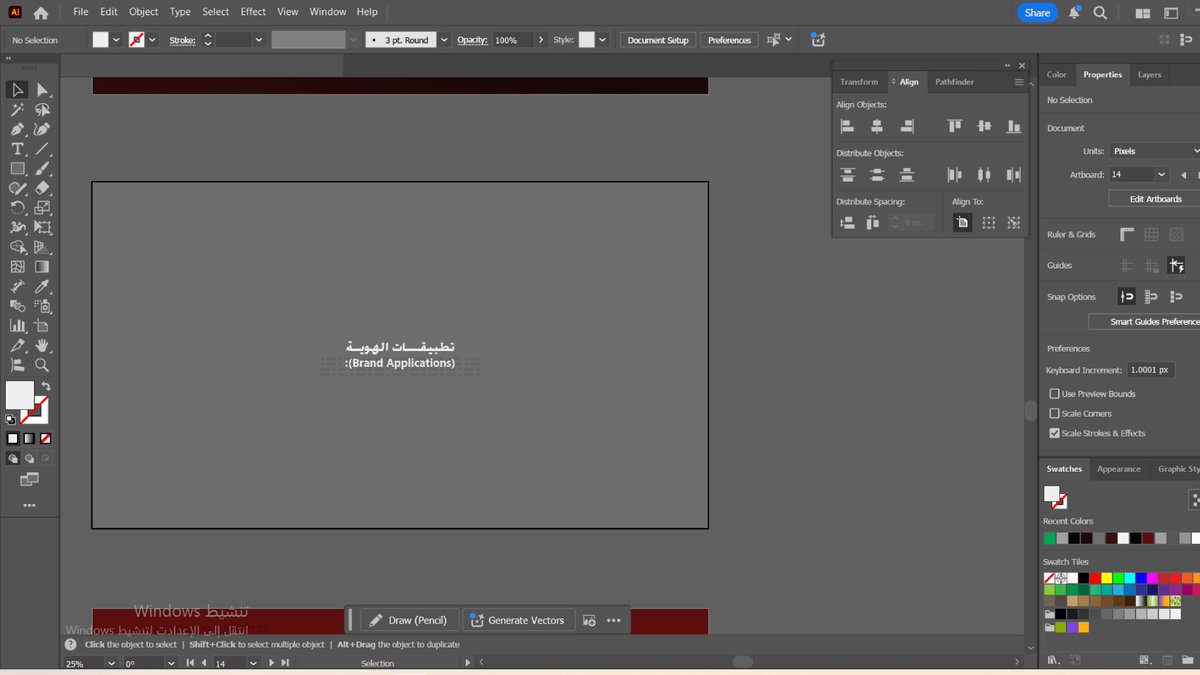Switch to the Pathfinder tab
The width and height of the screenshot is (1200, 675).
[x=954, y=82]
